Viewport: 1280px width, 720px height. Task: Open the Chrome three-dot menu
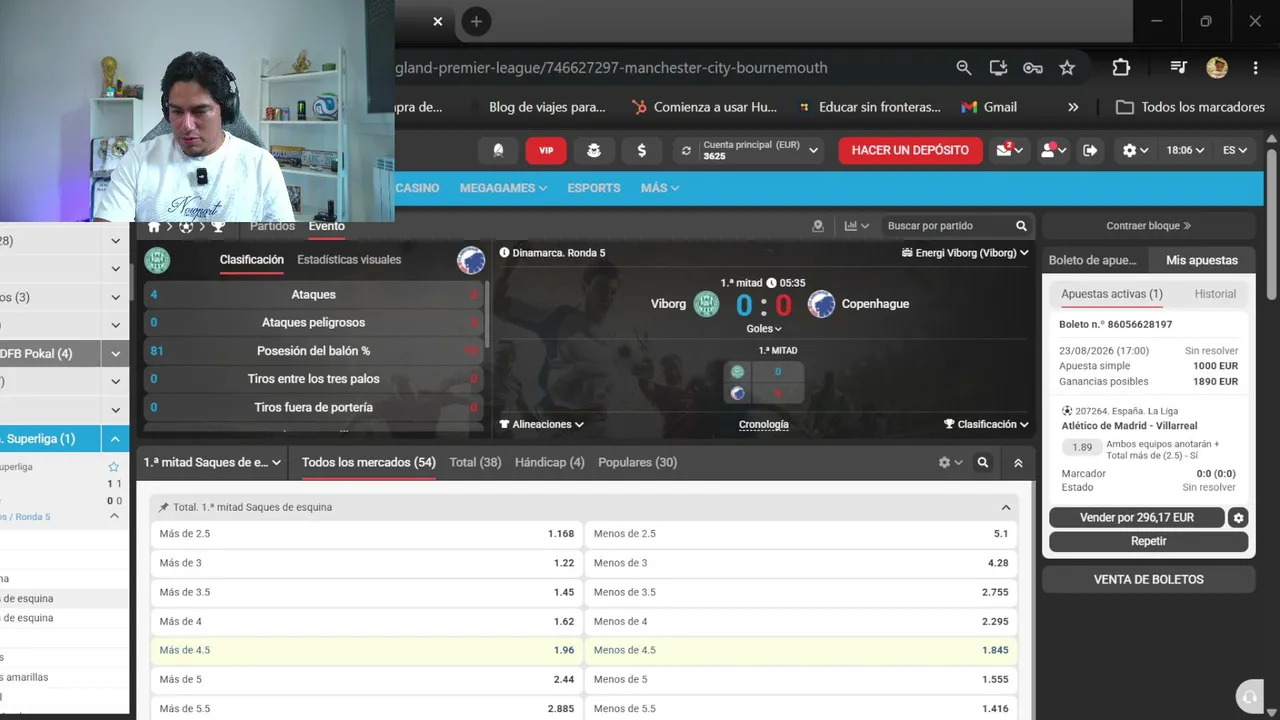point(1255,68)
